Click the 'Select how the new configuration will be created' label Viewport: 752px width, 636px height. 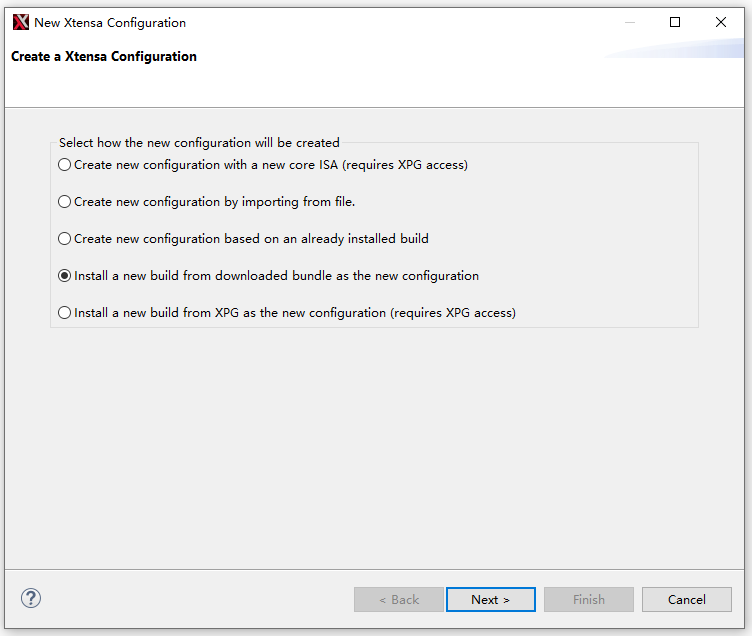(x=199, y=142)
